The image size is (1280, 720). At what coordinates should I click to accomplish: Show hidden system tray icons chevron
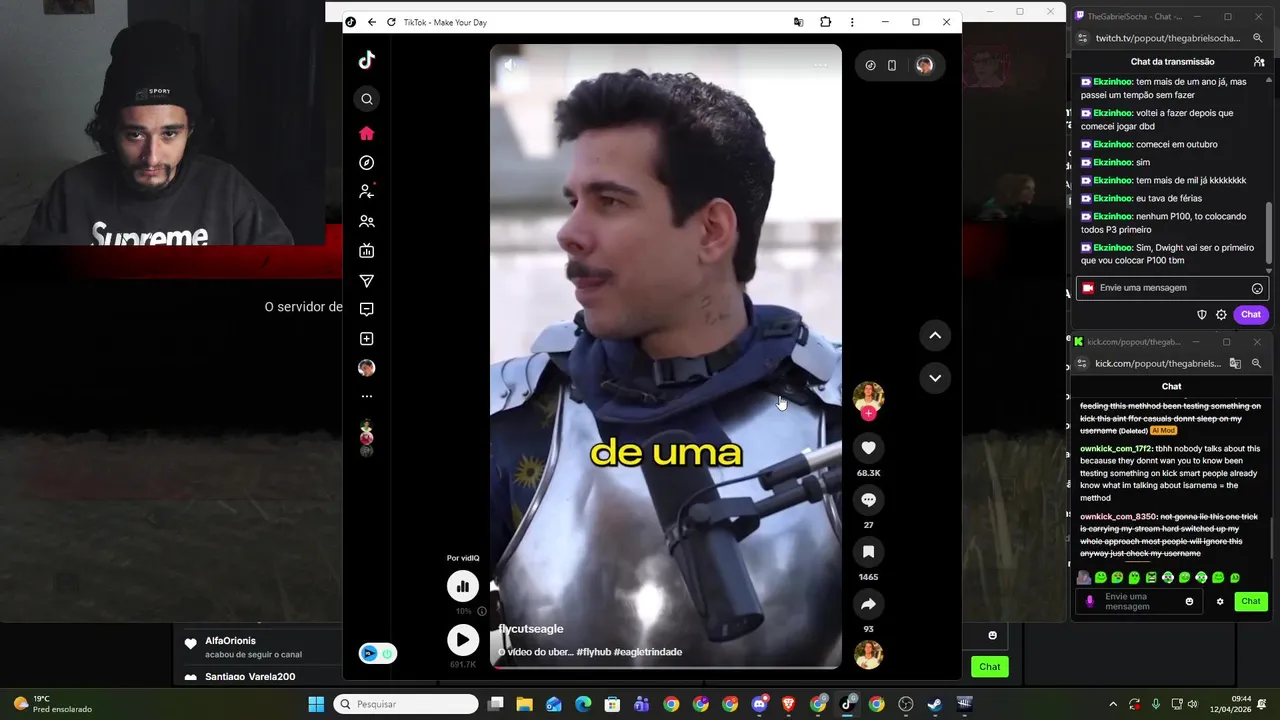click(x=1113, y=704)
